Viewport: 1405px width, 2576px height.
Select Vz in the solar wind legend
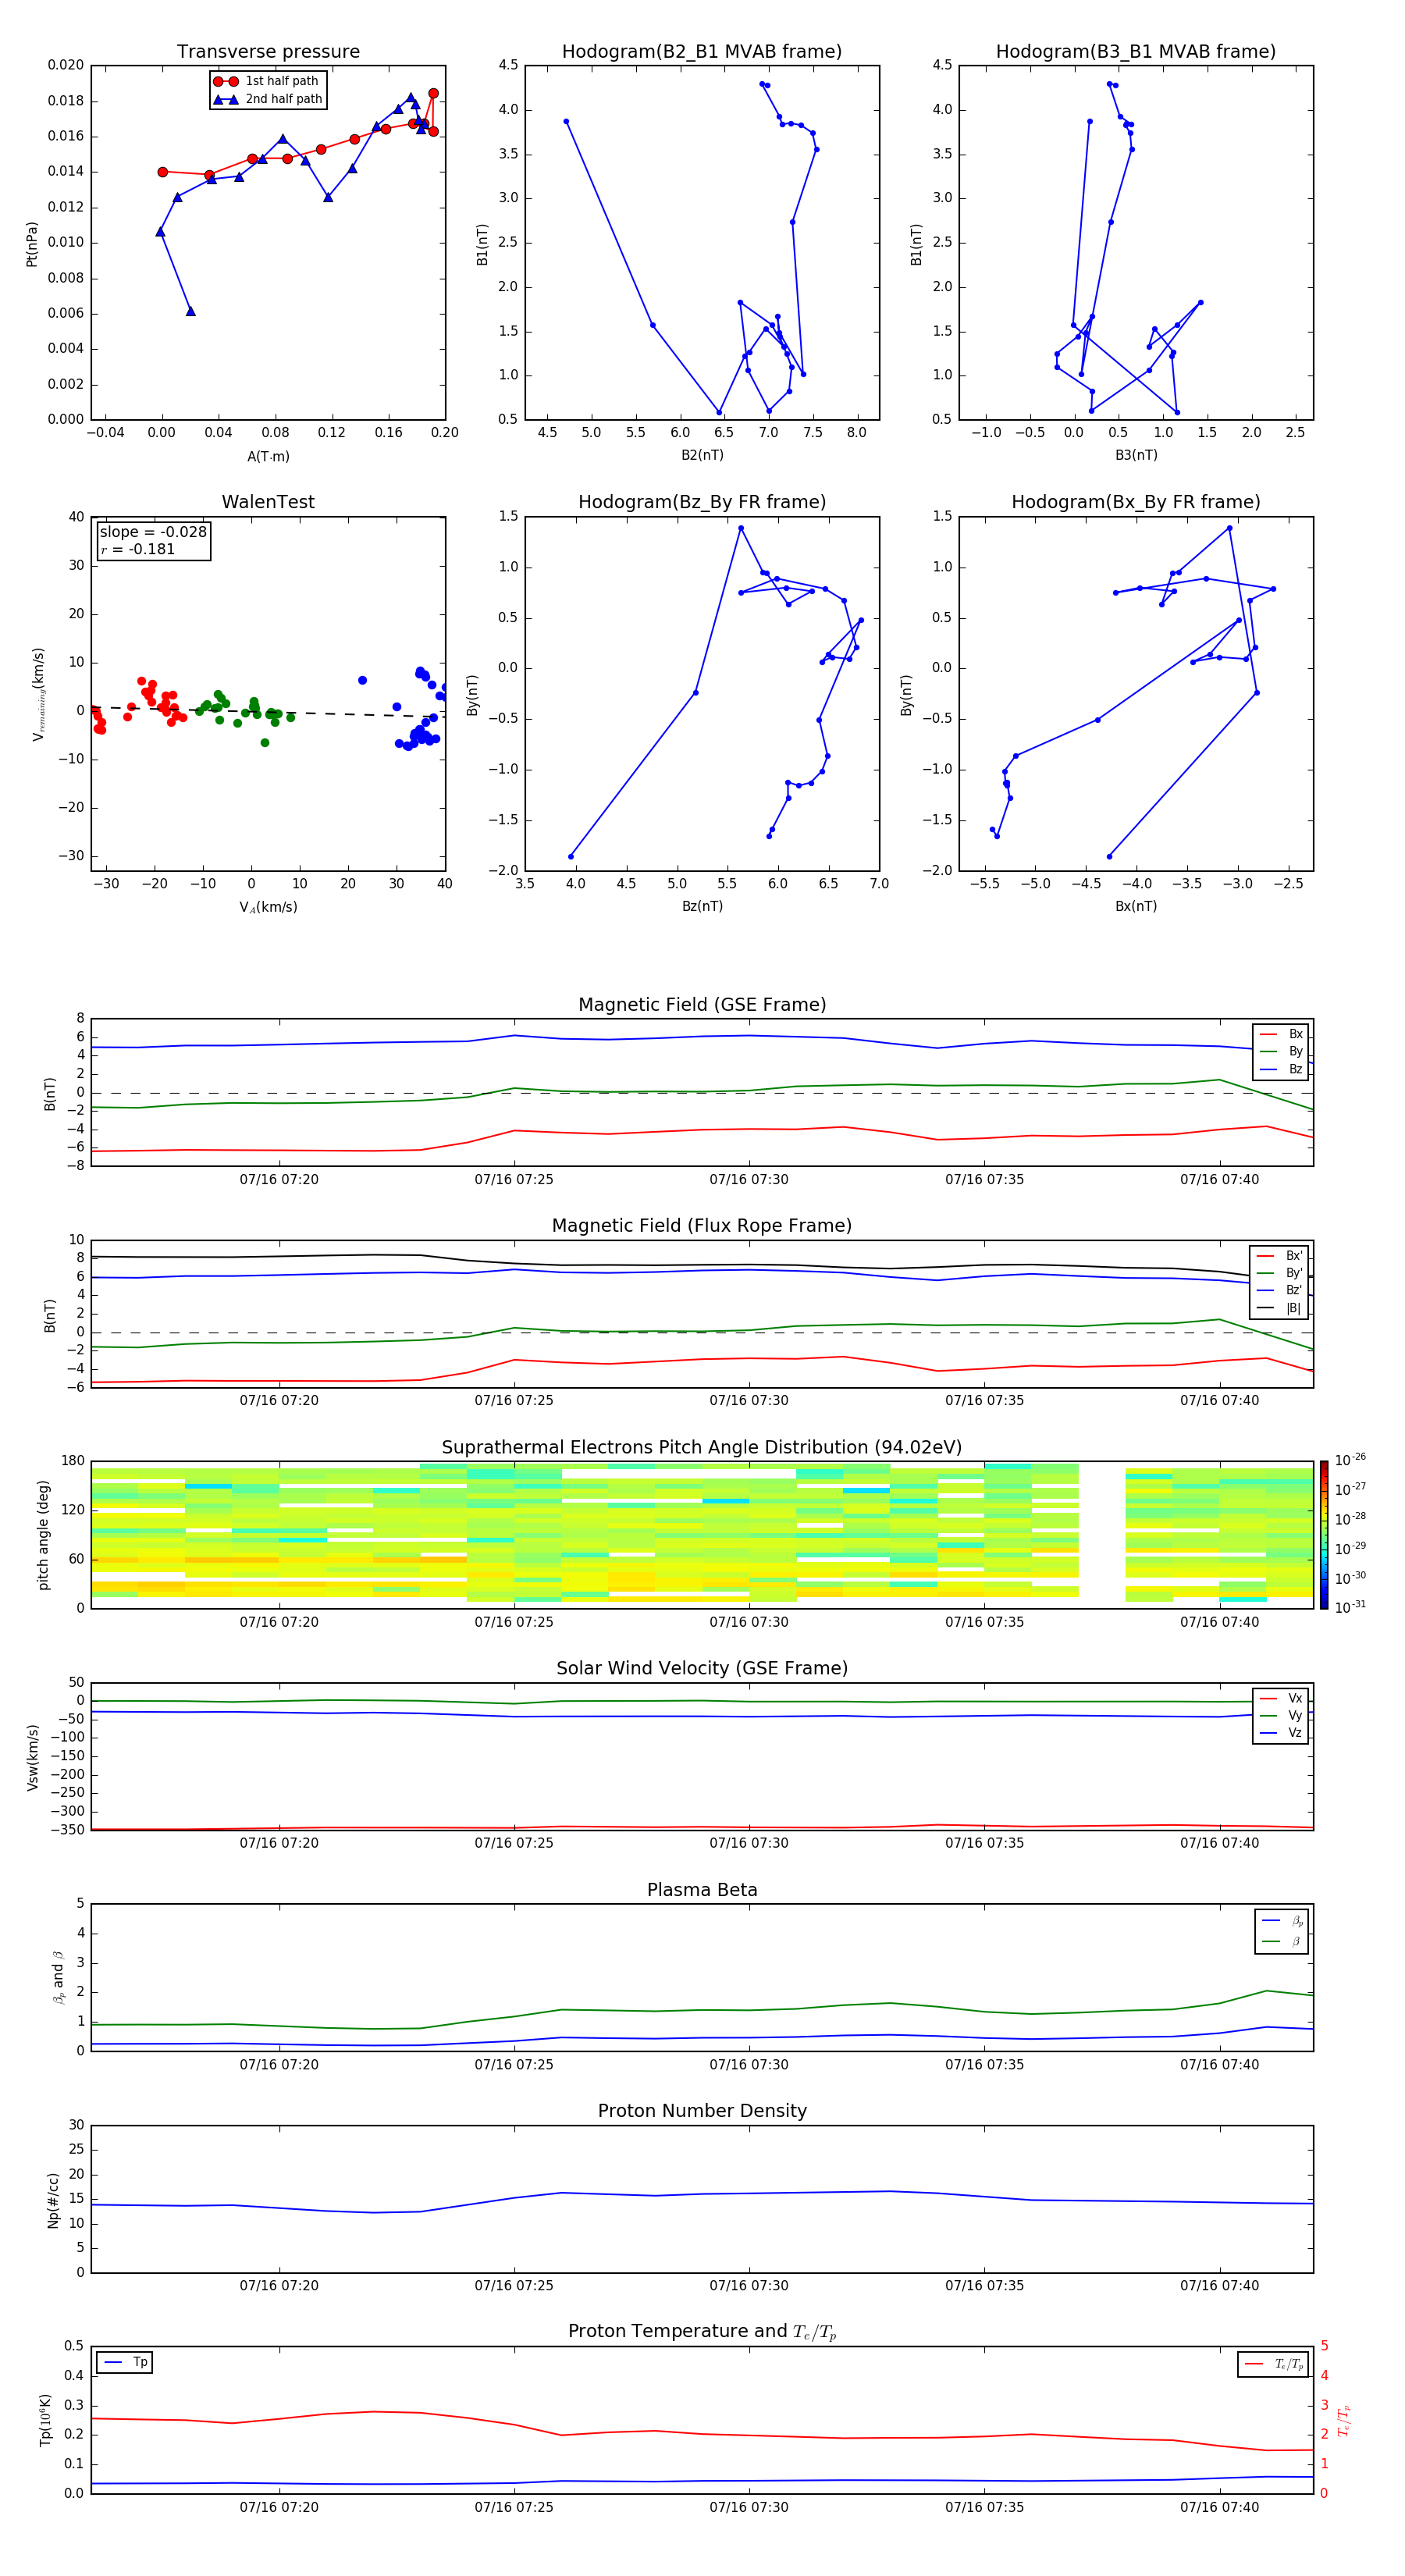click(x=1281, y=1733)
